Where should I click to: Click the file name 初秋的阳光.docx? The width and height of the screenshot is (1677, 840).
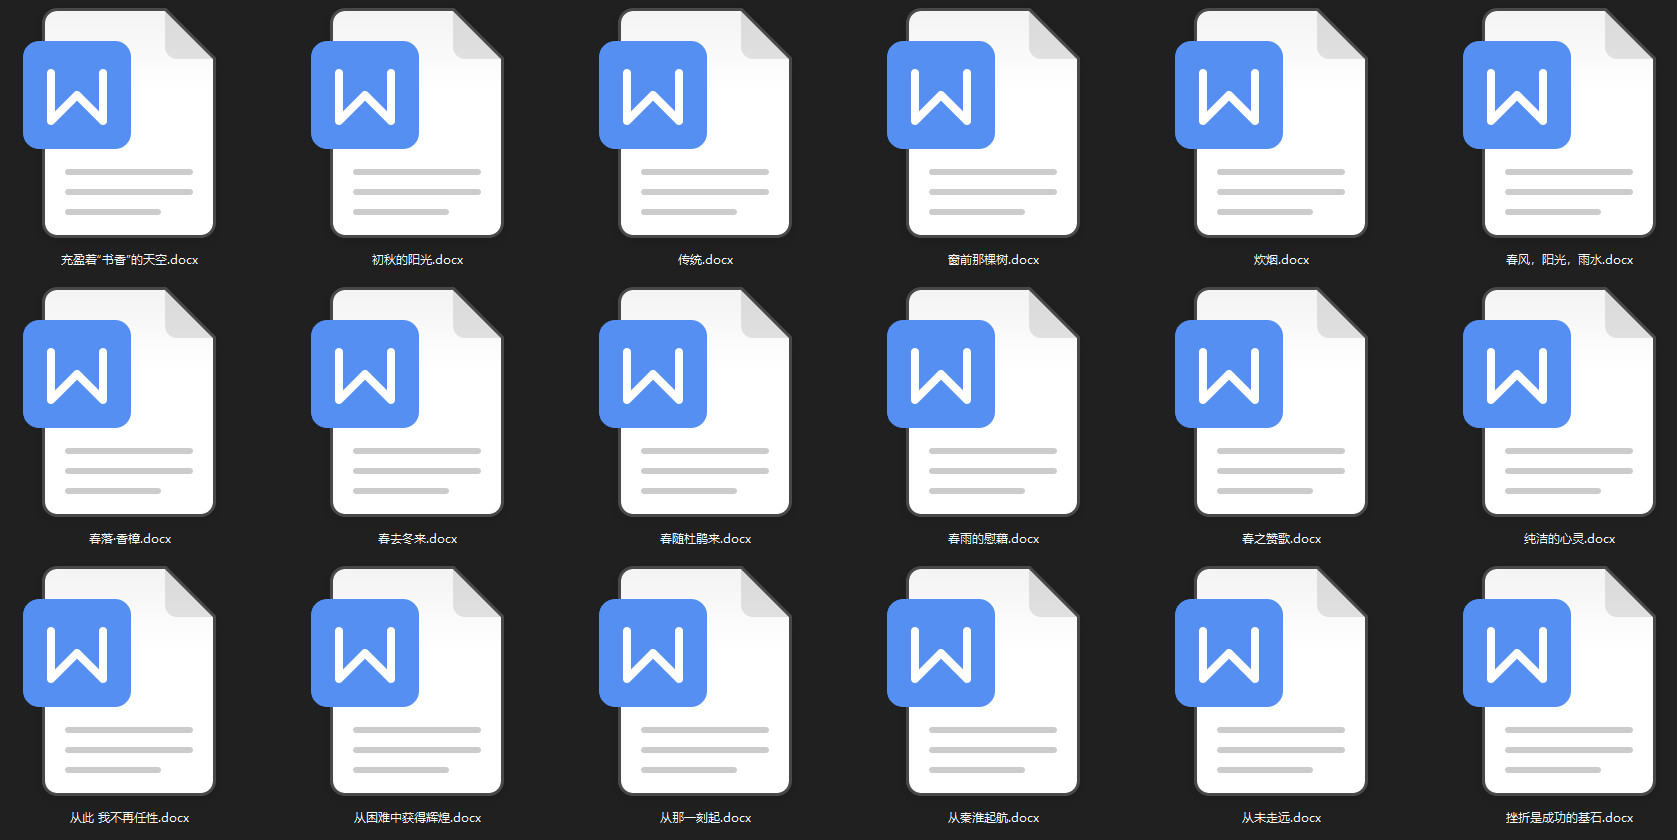(x=418, y=260)
